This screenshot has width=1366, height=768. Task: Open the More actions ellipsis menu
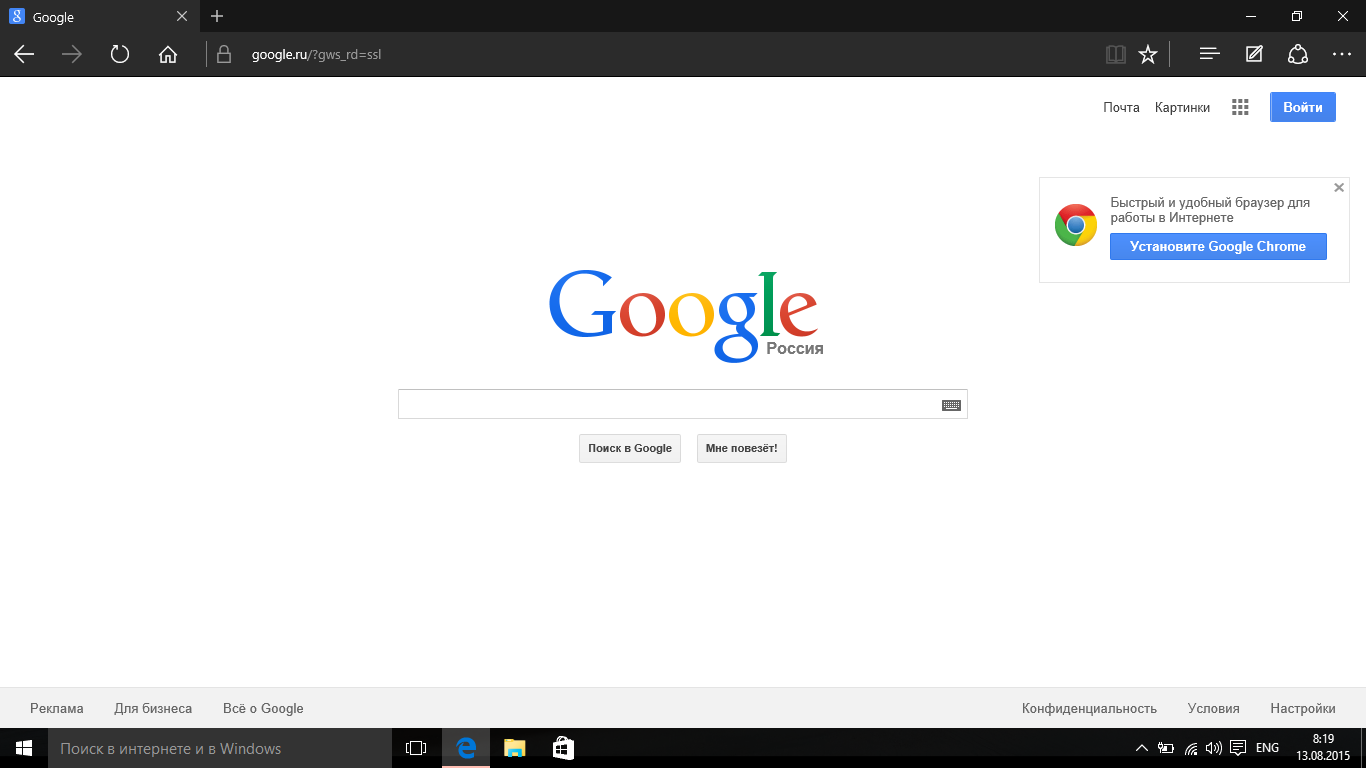(1342, 55)
